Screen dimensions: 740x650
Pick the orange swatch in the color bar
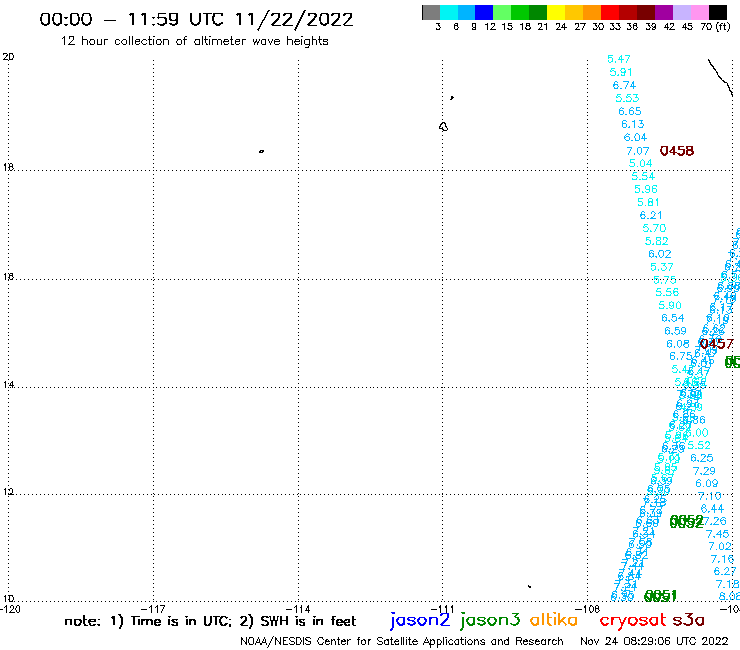pyautogui.click(x=592, y=13)
